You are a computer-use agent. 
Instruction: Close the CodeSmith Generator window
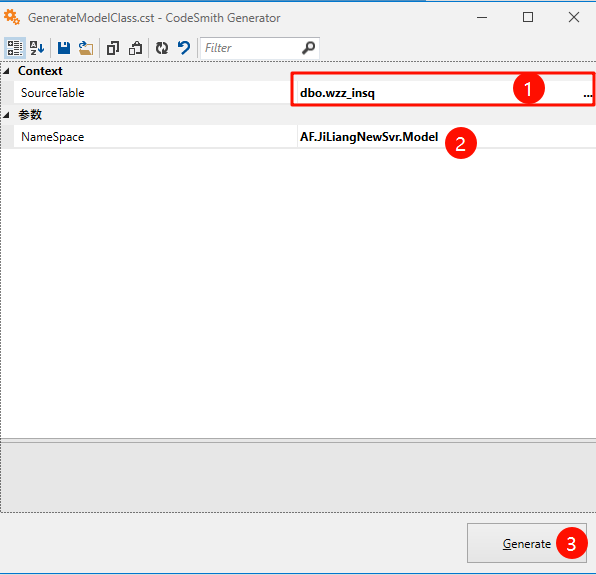574,17
